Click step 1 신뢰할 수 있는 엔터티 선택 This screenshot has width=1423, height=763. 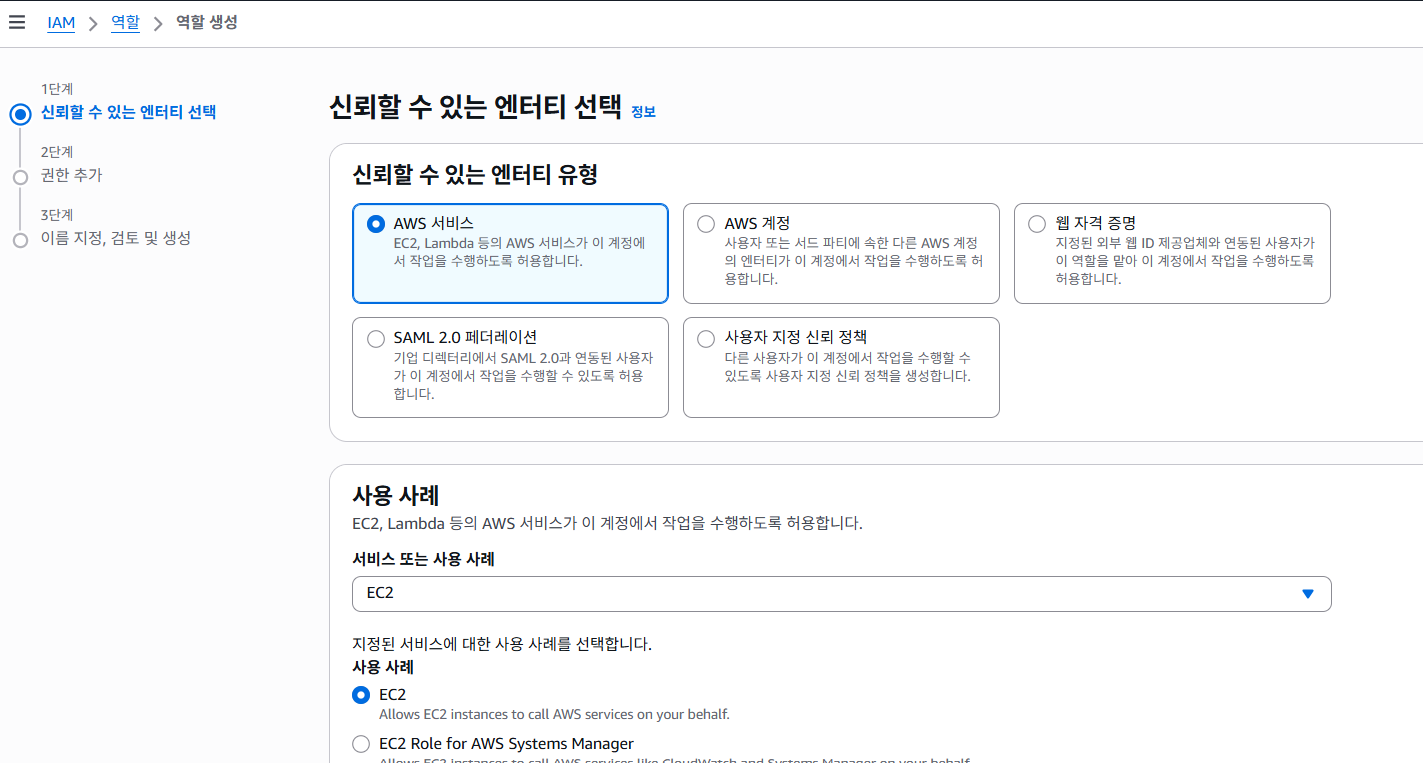click(128, 112)
